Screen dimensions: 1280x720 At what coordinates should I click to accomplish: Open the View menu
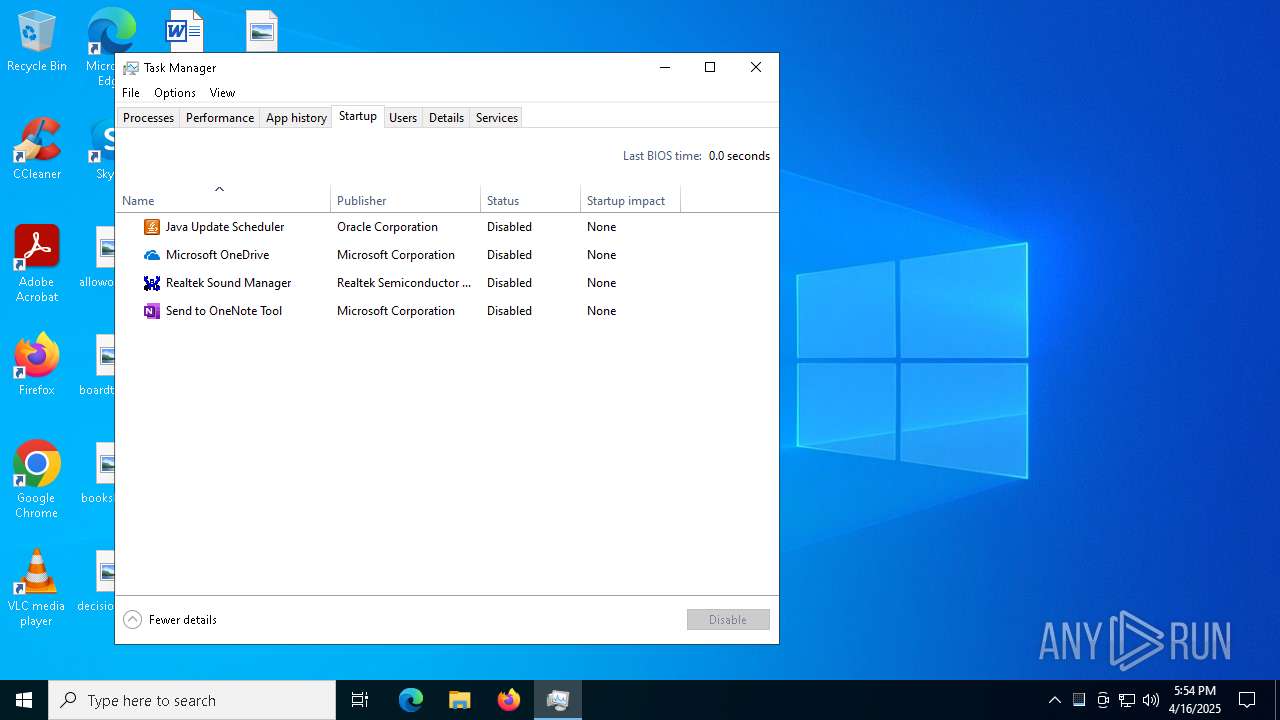tap(222, 93)
